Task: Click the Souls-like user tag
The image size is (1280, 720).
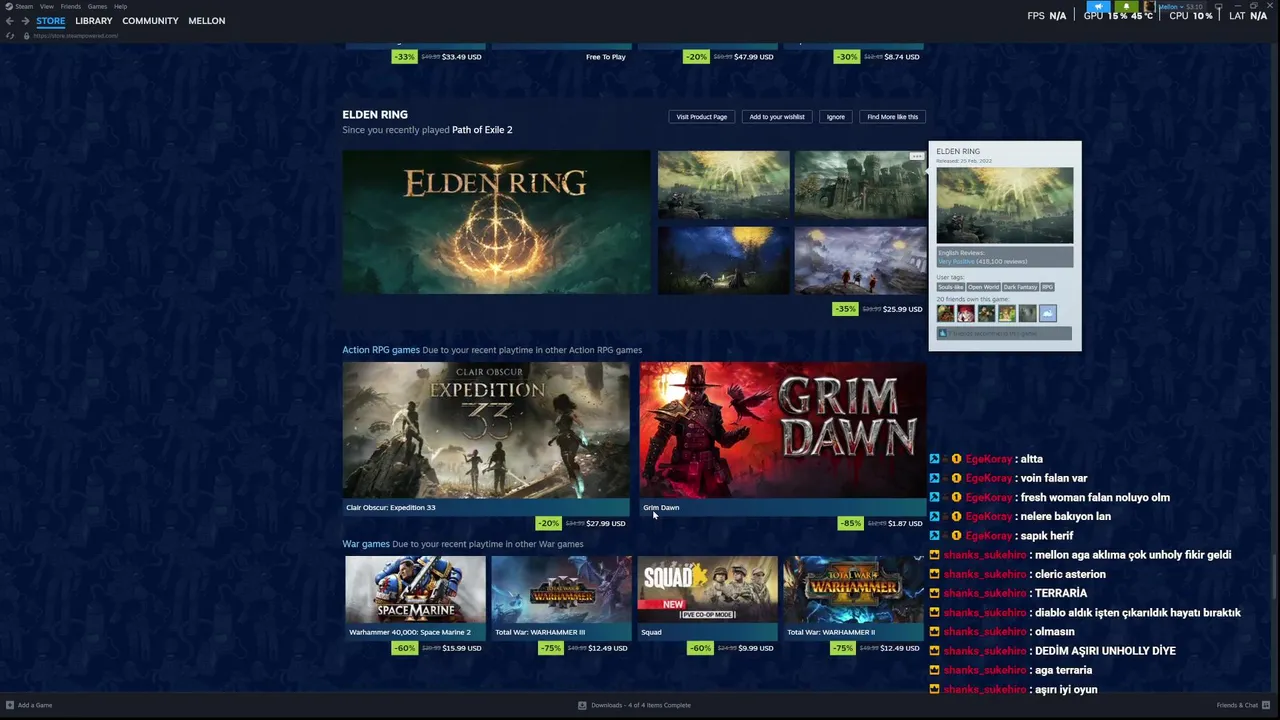Action: tap(951, 287)
